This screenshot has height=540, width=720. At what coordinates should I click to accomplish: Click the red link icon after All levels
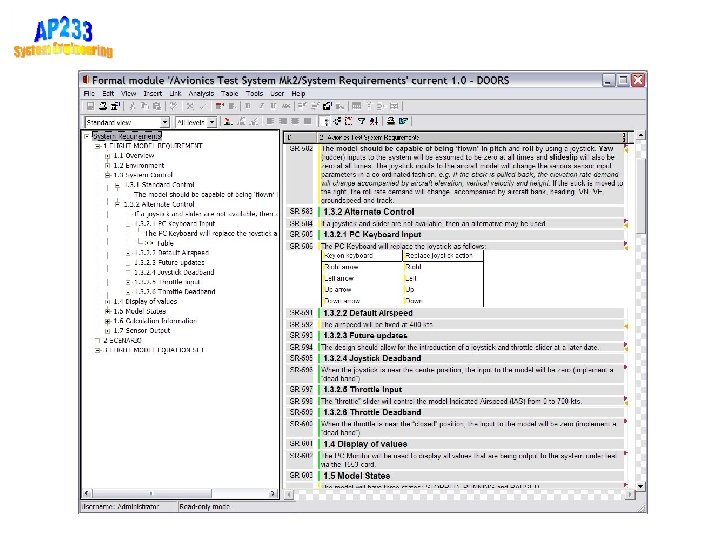coord(228,121)
